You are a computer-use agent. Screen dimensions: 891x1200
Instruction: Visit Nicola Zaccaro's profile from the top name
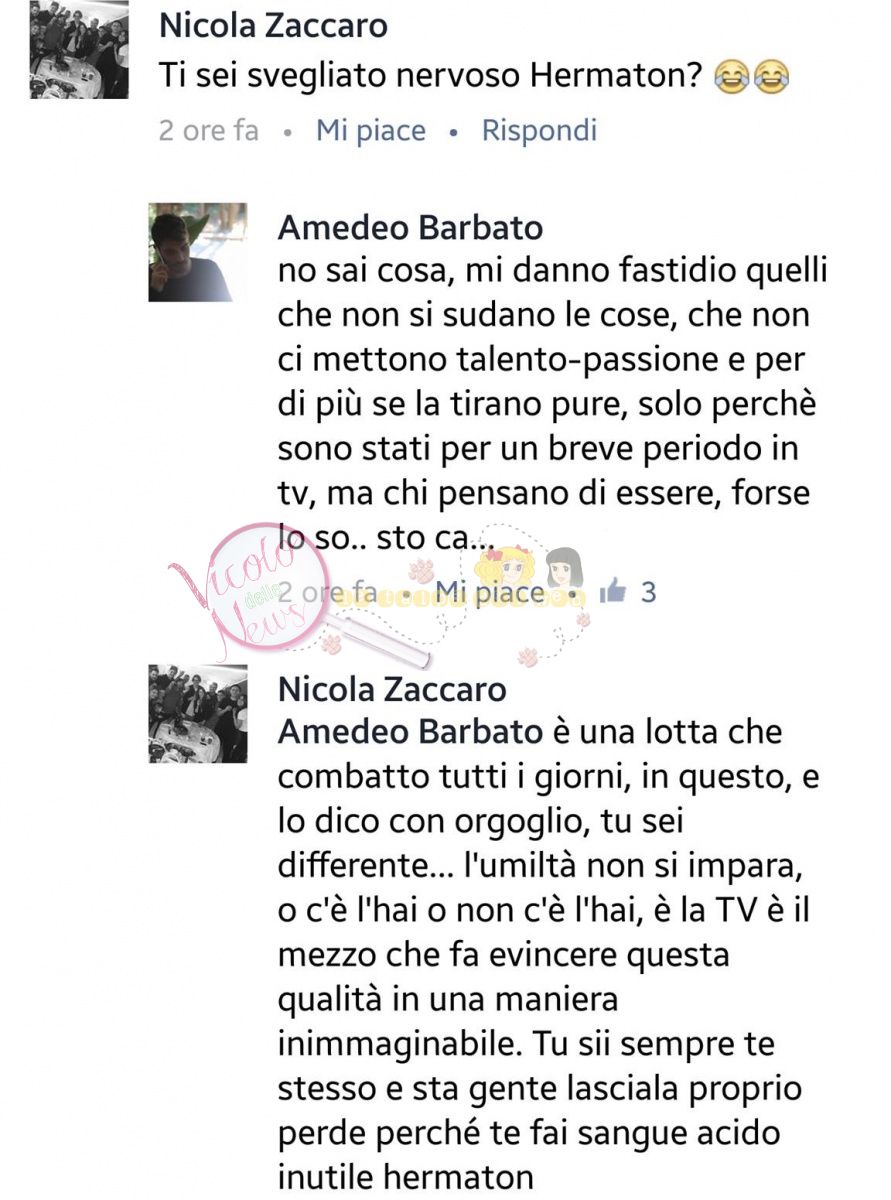(273, 25)
